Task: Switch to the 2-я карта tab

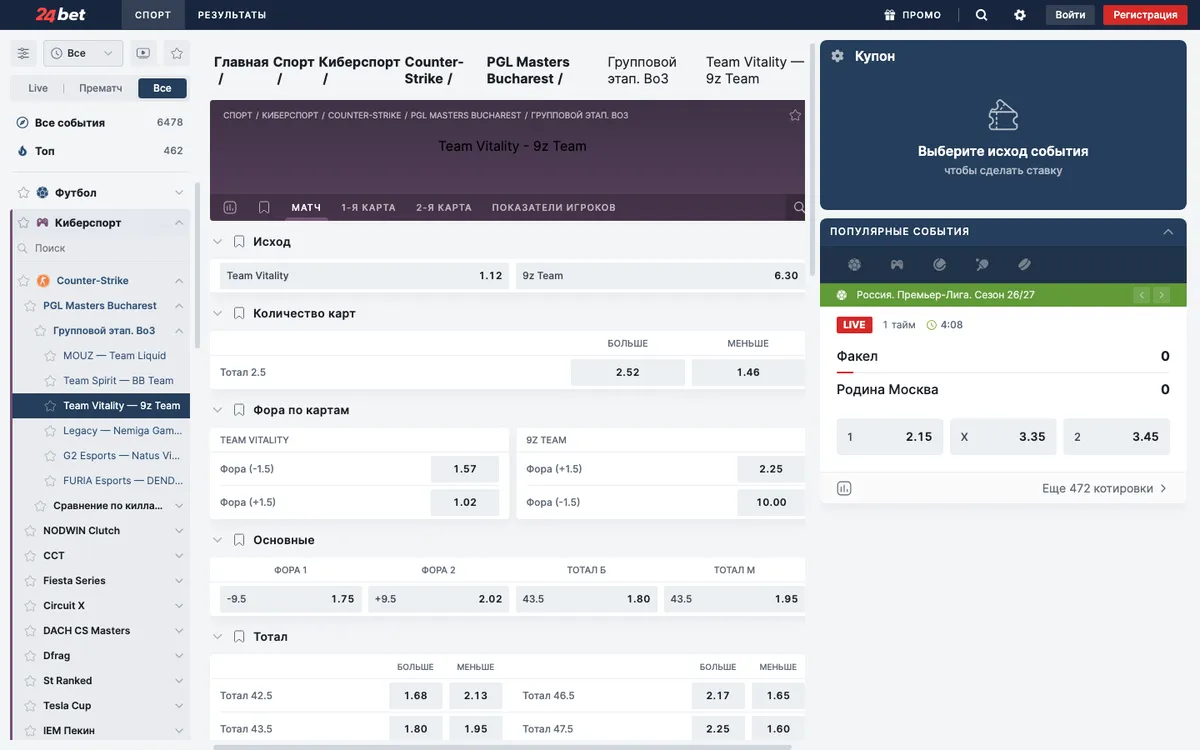Action: [444, 208]
